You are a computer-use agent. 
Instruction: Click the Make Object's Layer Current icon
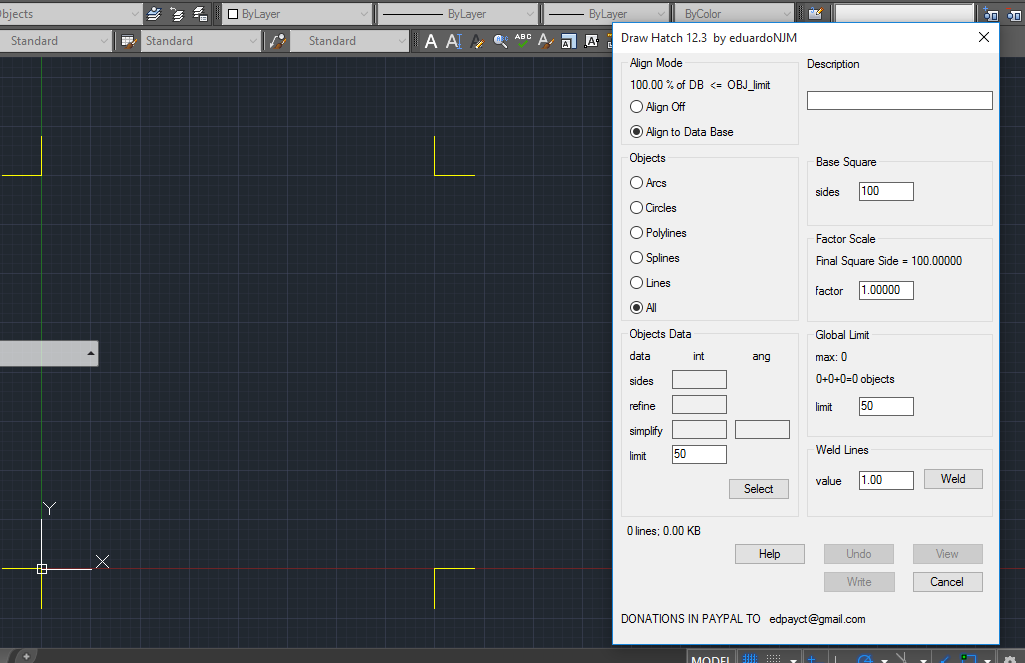pos(151,14)
